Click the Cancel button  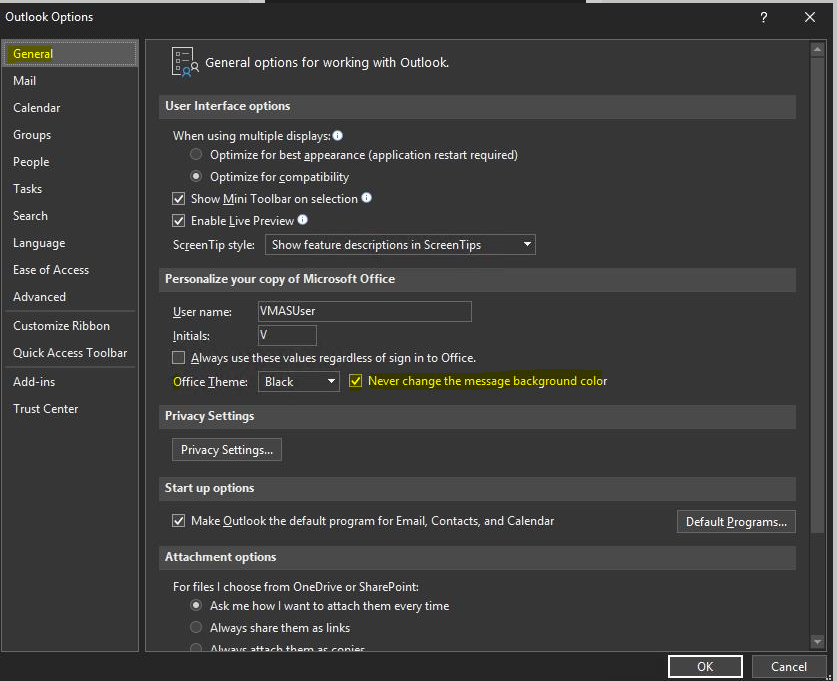tap(788, 667)
